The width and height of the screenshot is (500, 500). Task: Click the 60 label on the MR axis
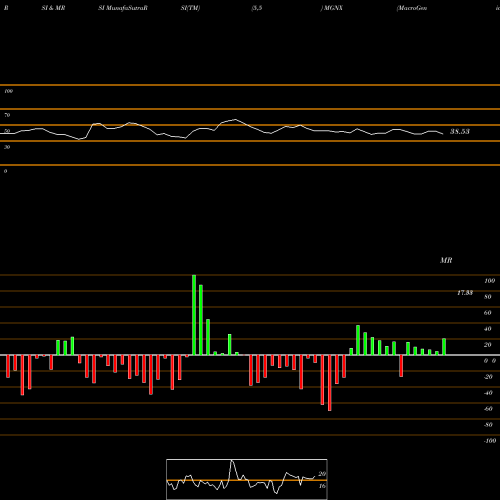487,313
